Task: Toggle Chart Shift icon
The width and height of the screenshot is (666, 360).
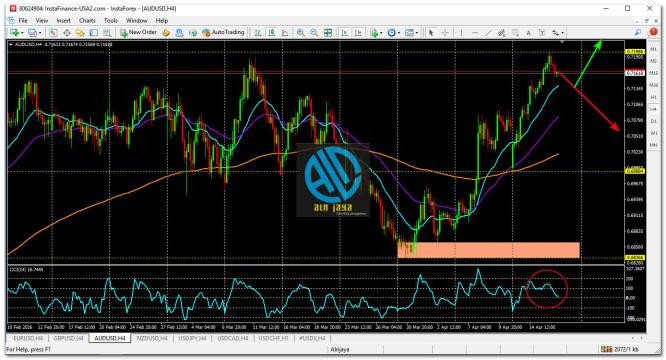Action: tap(358, 33)
